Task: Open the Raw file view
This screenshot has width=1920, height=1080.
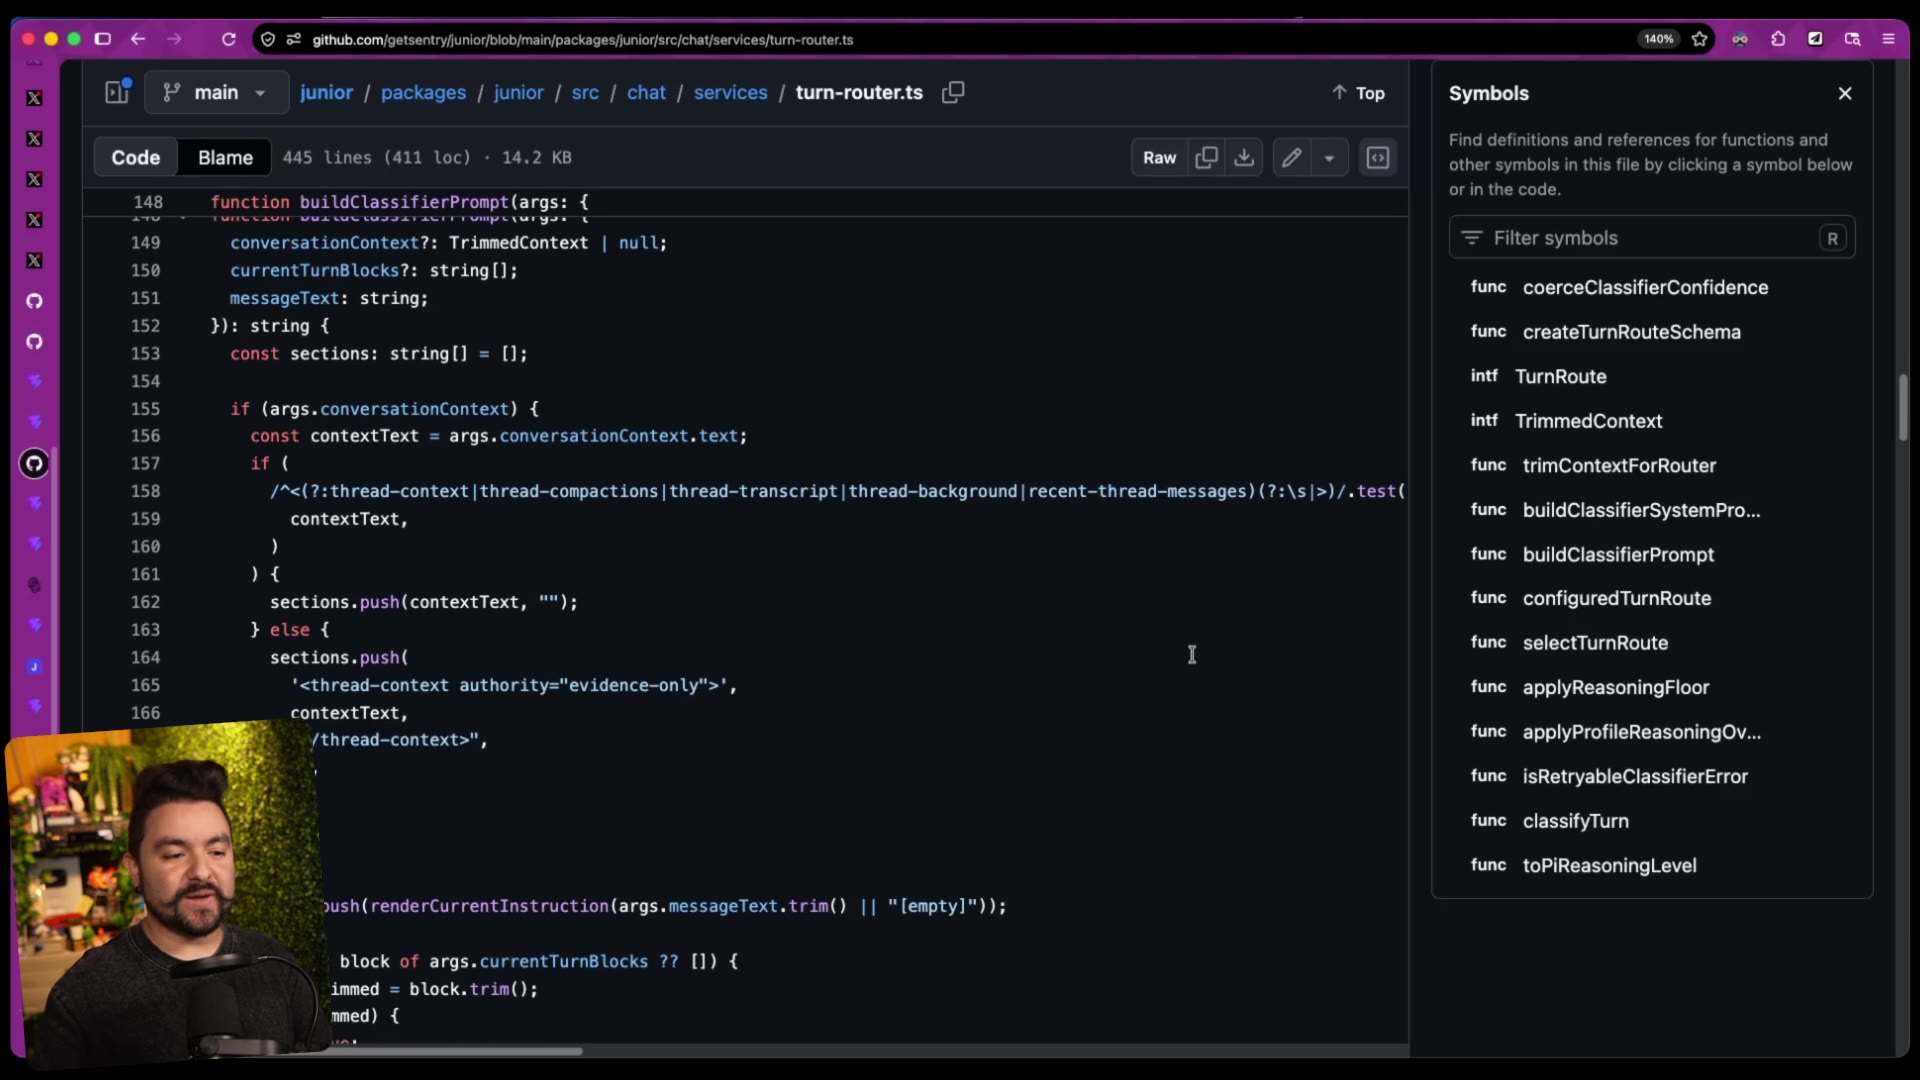Action: click(x=1160, y=157)
